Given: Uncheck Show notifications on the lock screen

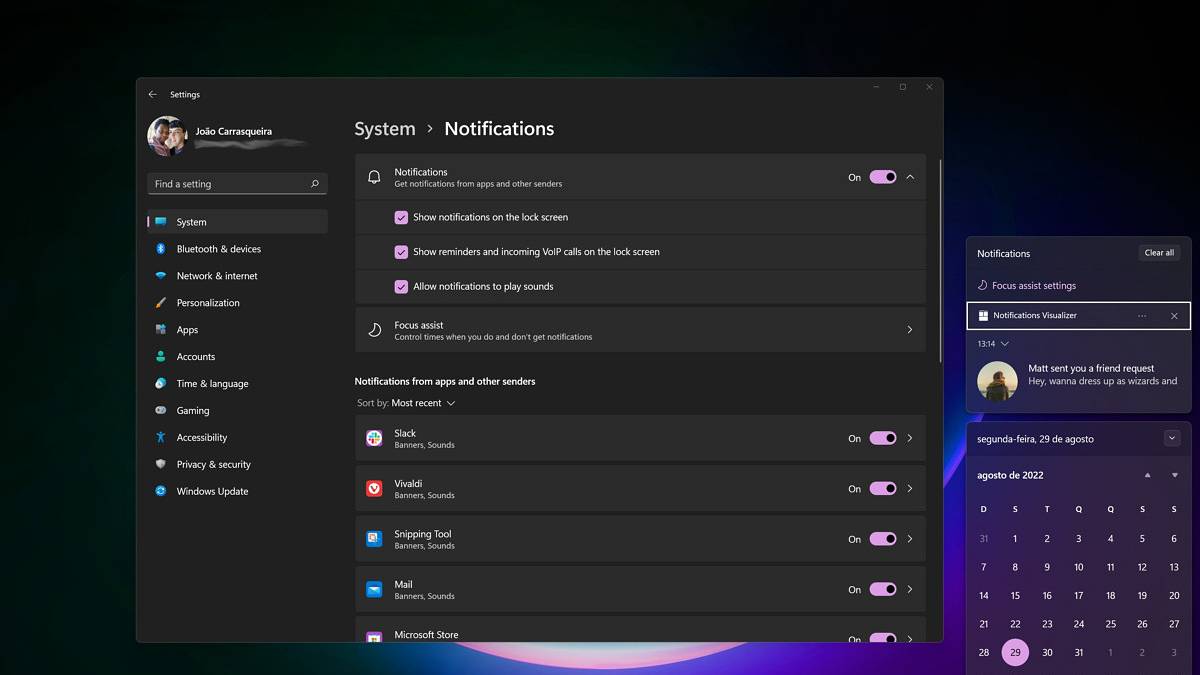Looking at the screenshot, I should (x=401, y=217).
